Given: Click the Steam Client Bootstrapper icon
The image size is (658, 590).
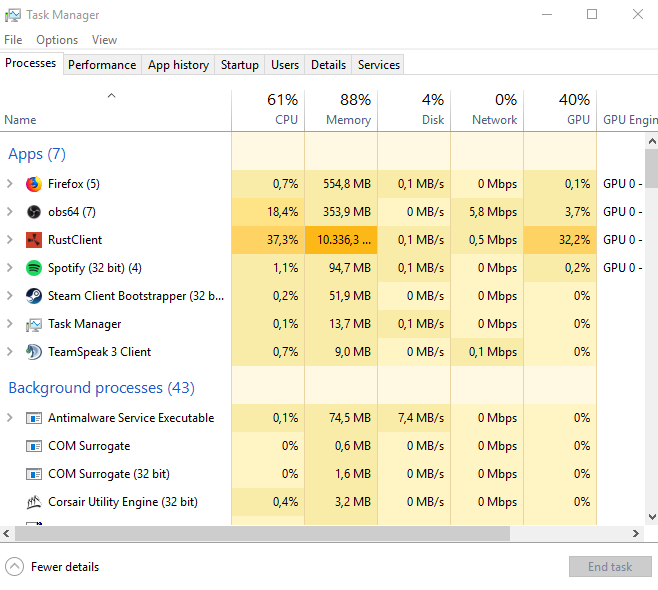Looking at the screenshot, I should 34,296.
